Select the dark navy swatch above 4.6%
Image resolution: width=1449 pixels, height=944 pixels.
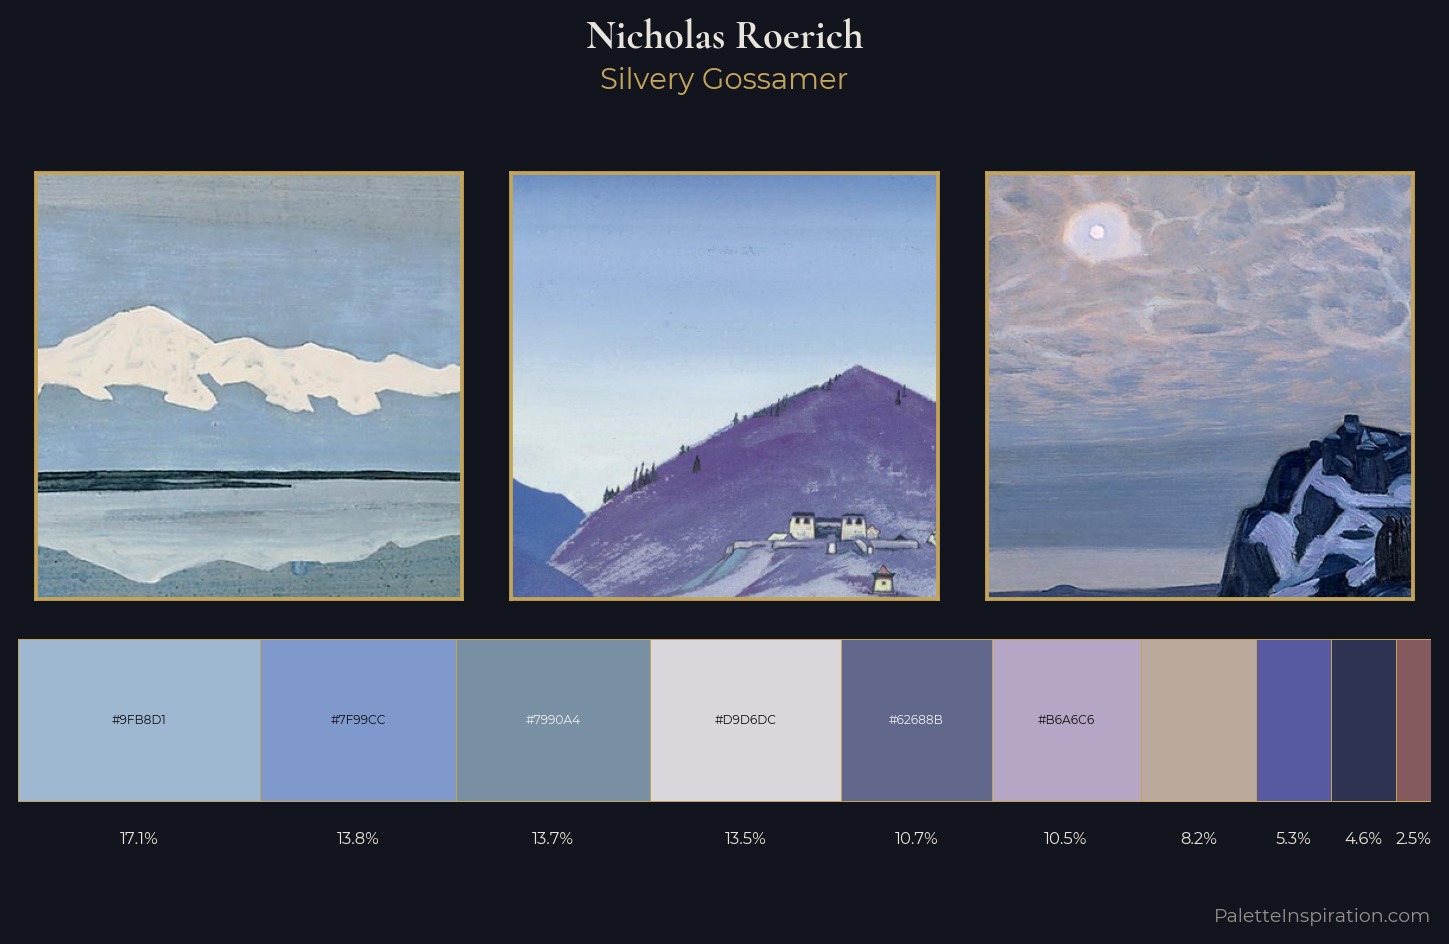(x=1364, y=720)
